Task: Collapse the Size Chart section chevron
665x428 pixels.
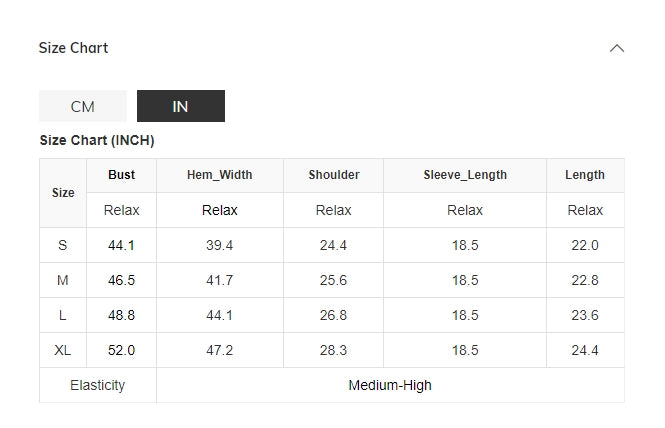Action: point(617,48)
